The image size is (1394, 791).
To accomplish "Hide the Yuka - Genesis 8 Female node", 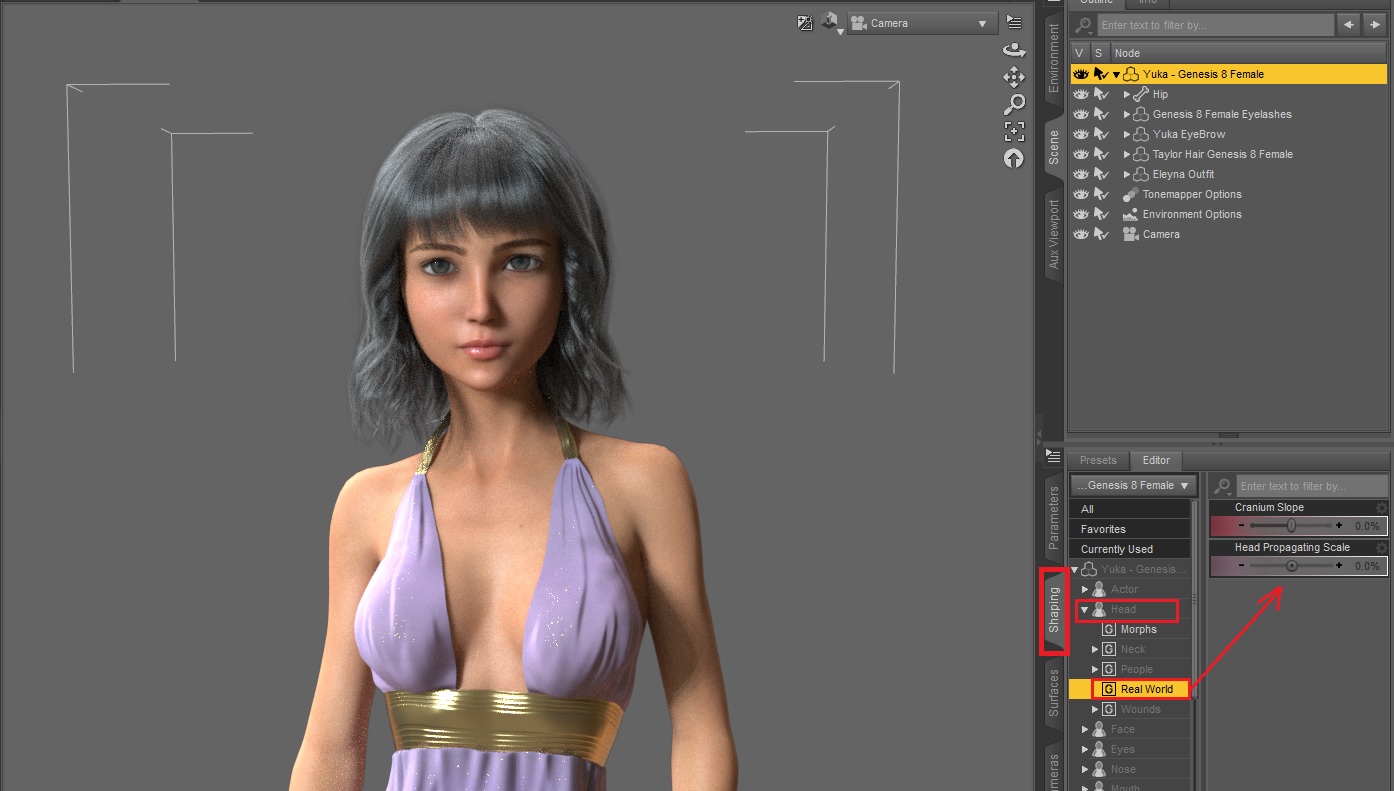I will [1080, 74].
